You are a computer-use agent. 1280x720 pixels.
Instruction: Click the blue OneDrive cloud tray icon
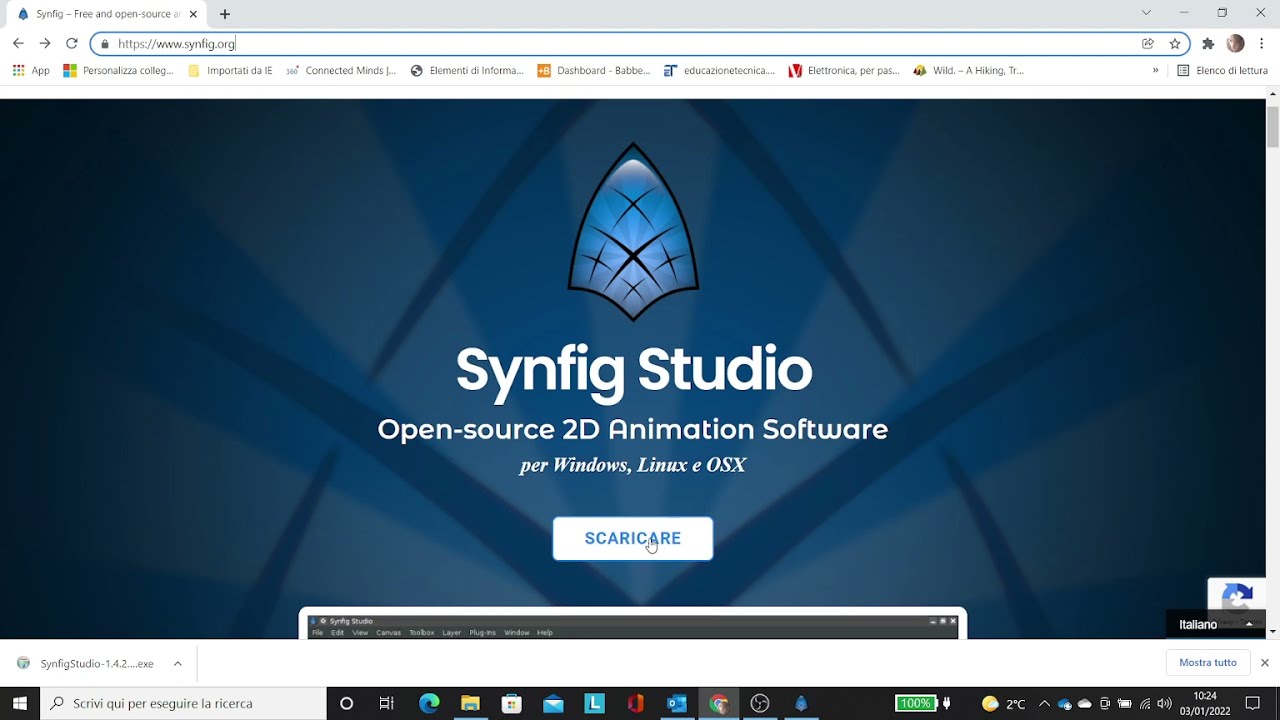click(x=1064, y=704)
